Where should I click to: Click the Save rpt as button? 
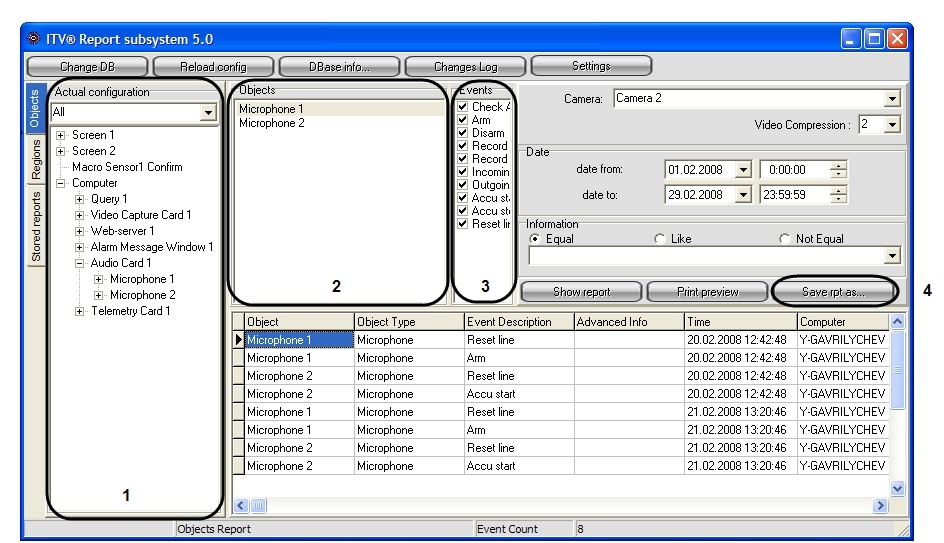click(x=833, y=292)
